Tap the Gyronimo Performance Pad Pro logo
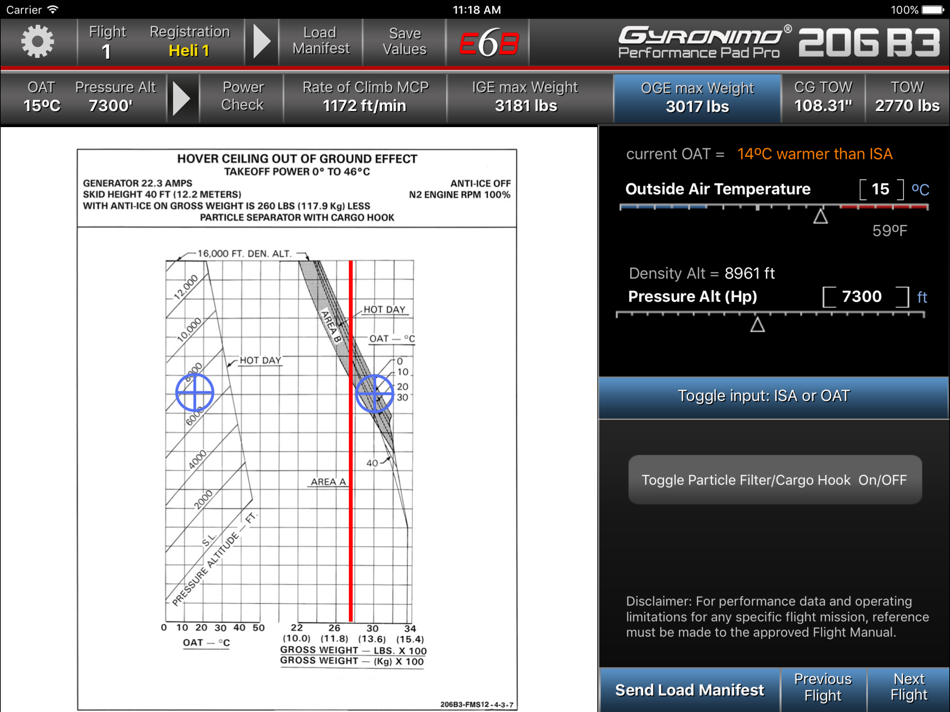 703,42
